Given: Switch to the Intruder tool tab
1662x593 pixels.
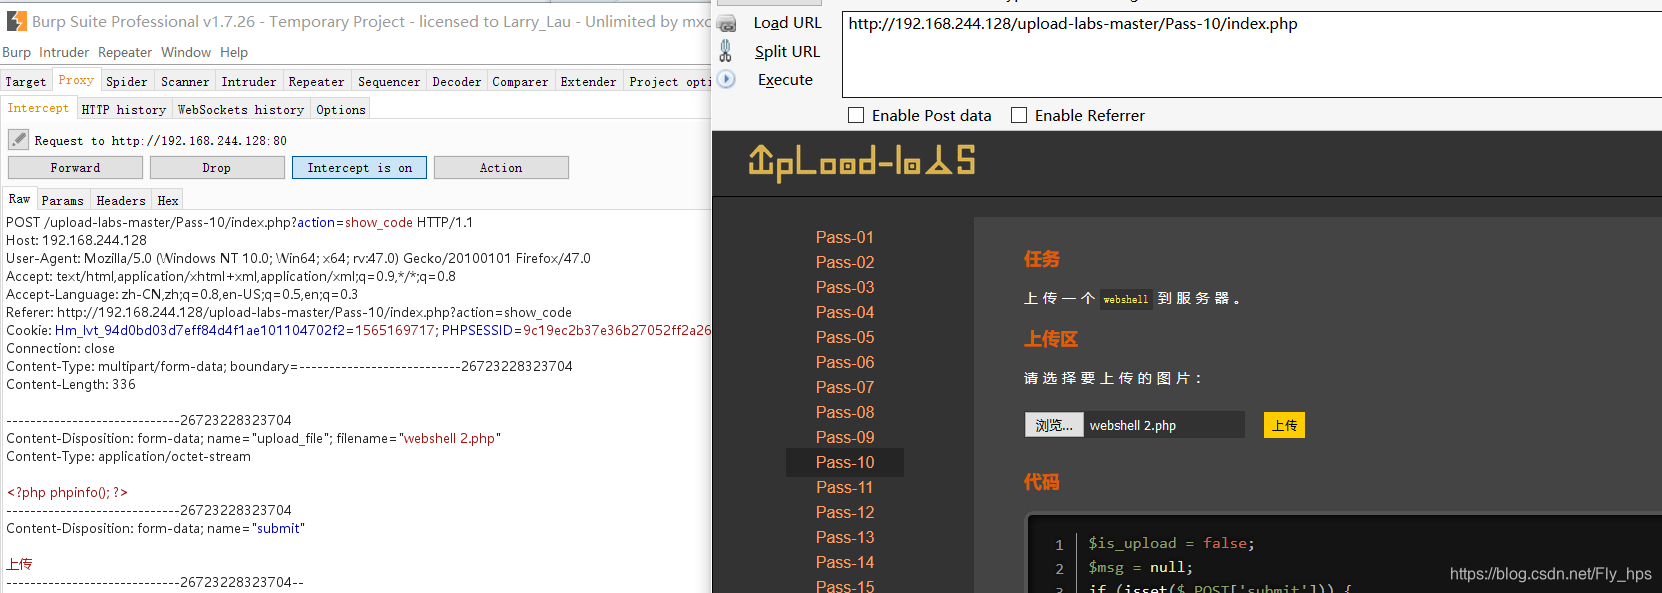Looking at the screenshot, I should coord(249,82).
